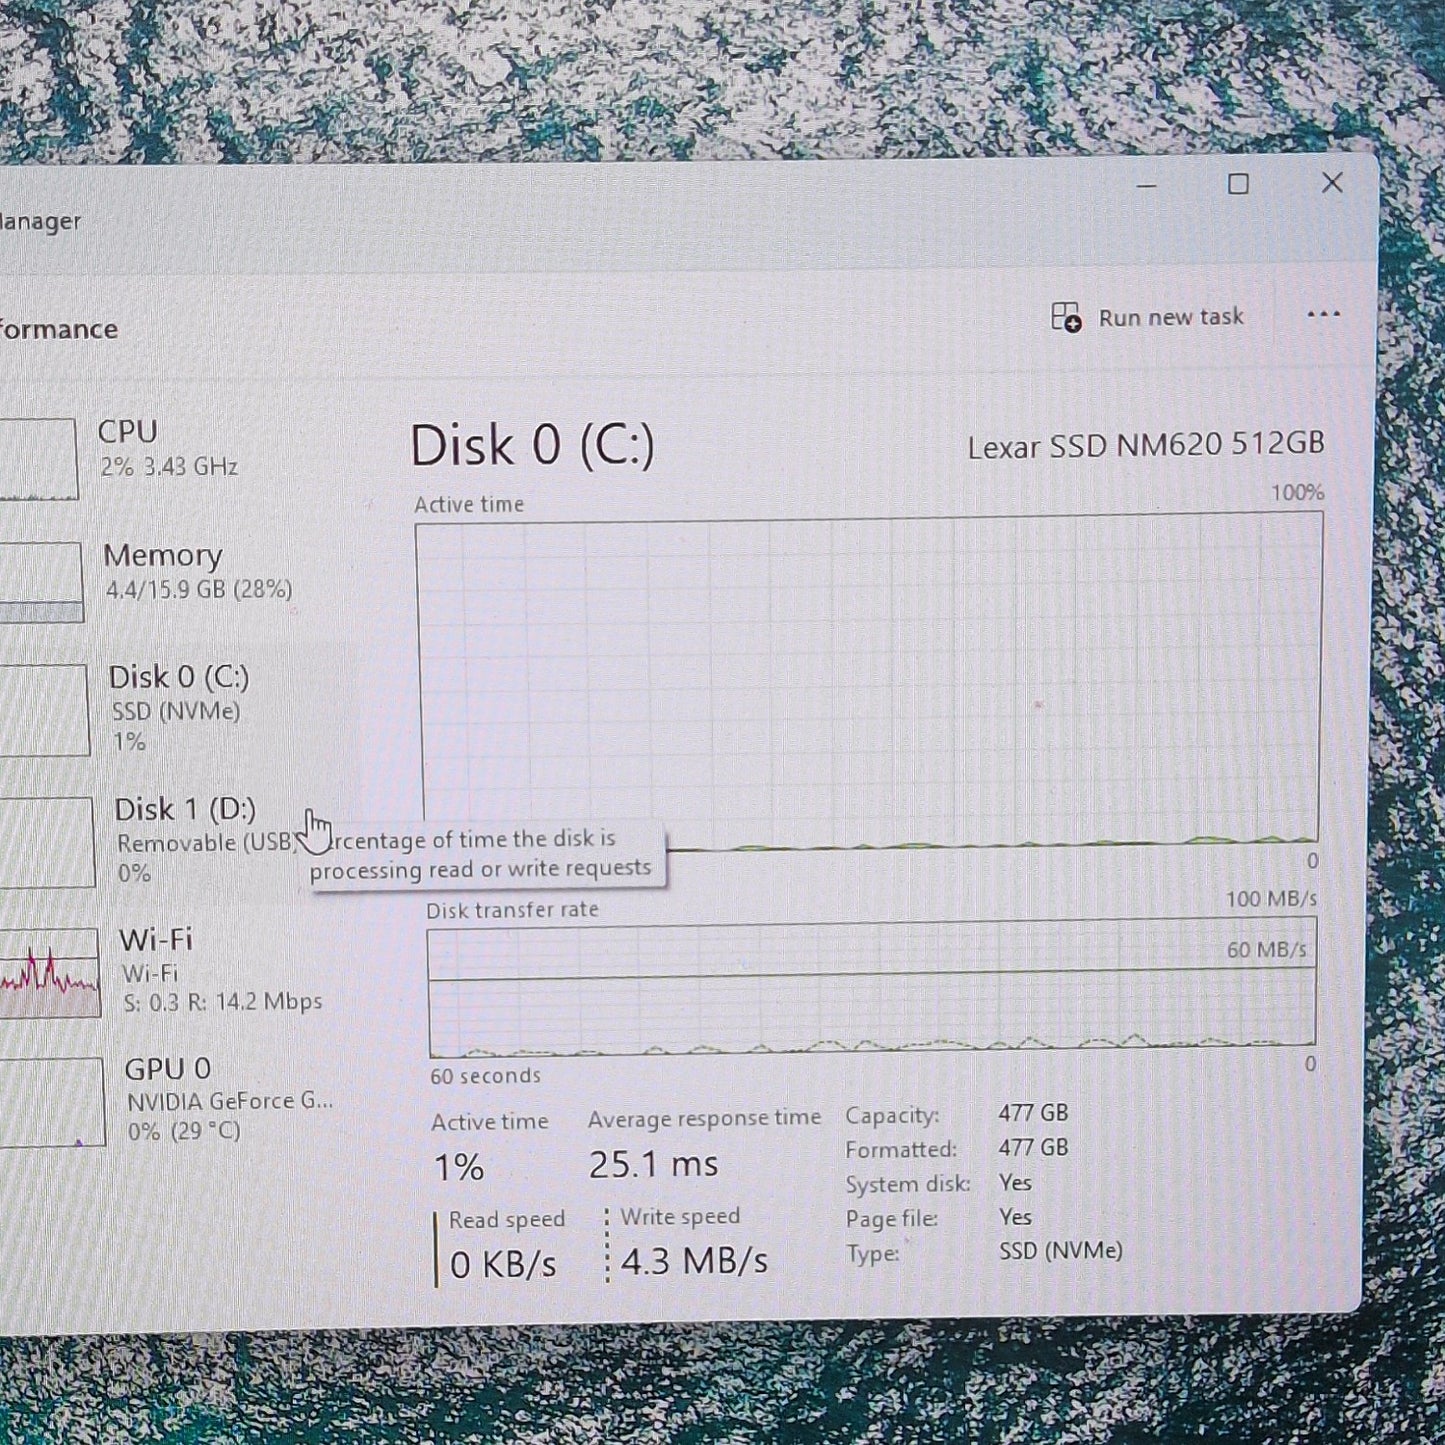The width and height of the screenshot is (1445, 1445).
Task: Click the 60 MB/s graph marker label
Action: click(1266, 949)
